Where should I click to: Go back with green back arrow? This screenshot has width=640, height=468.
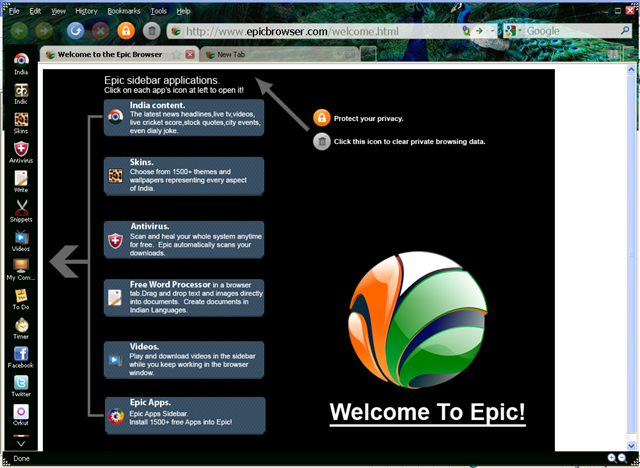19,31
